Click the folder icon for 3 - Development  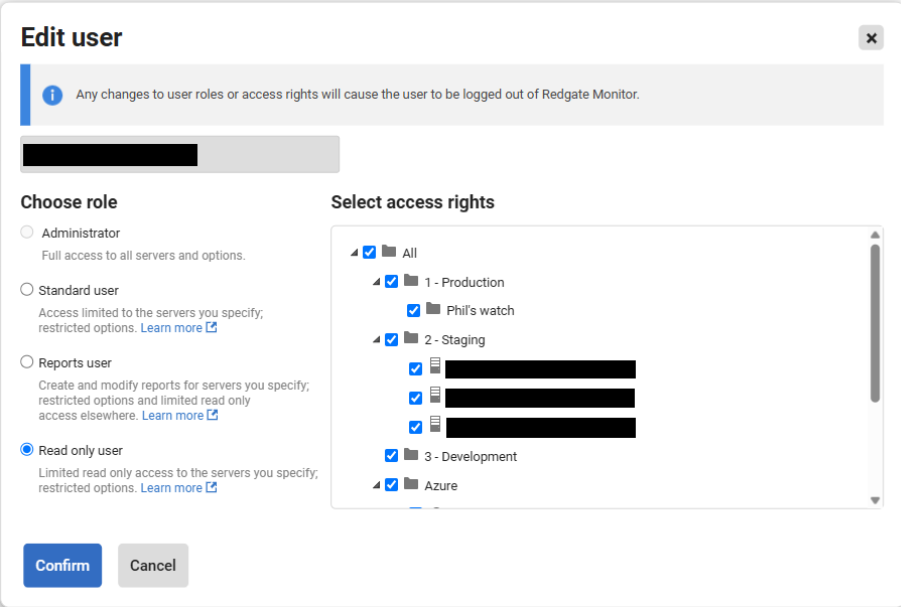(x=411, y=456)
